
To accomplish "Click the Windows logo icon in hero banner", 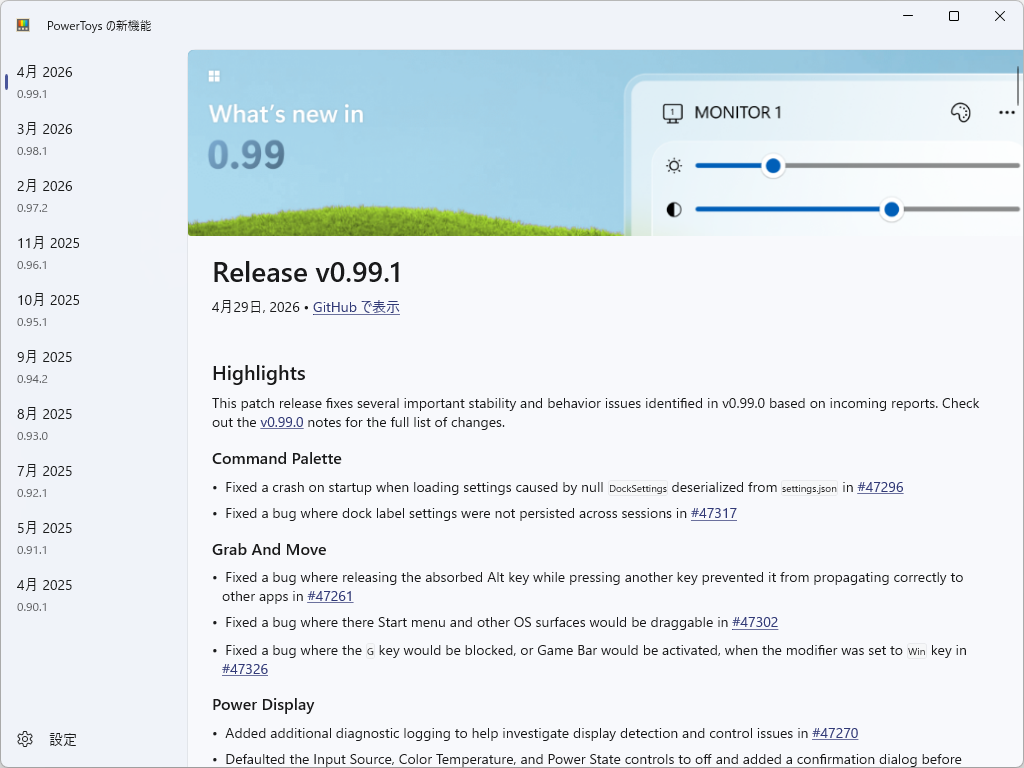I will pos(214,76).
